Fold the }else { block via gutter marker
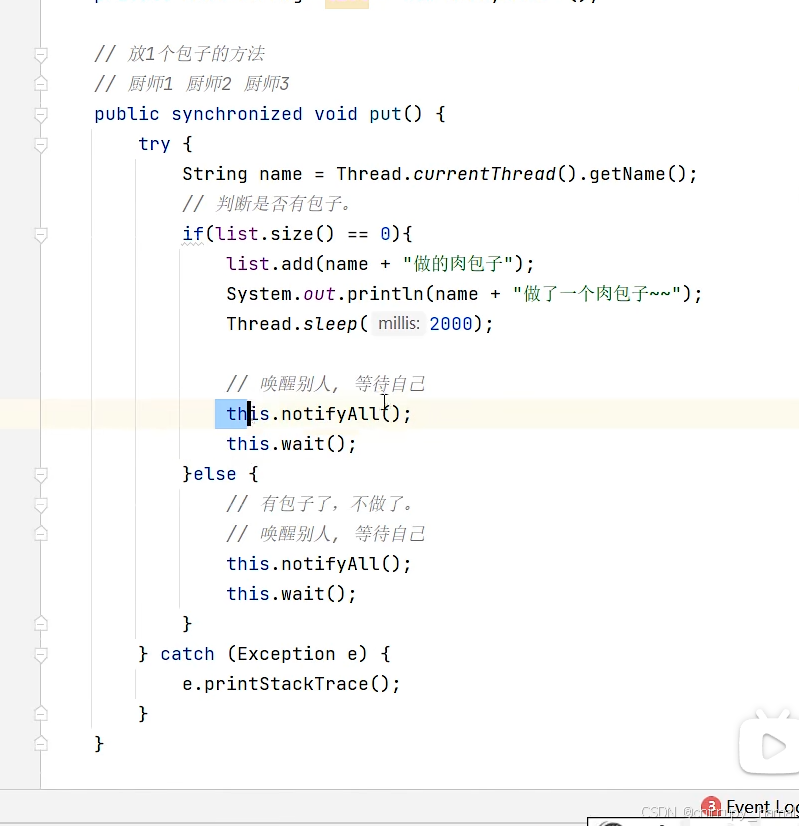 (x=41, y=475)
